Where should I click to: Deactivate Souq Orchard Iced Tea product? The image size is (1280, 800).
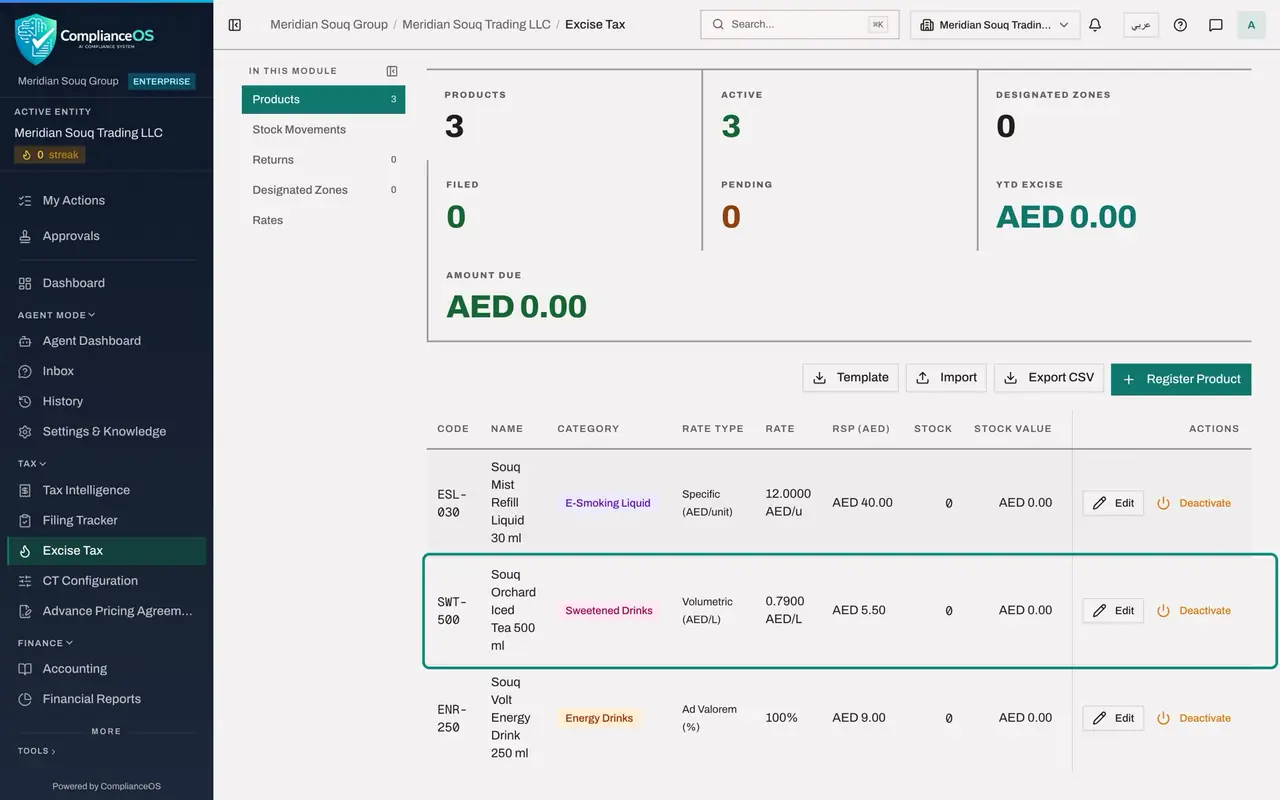(1194, 611)
